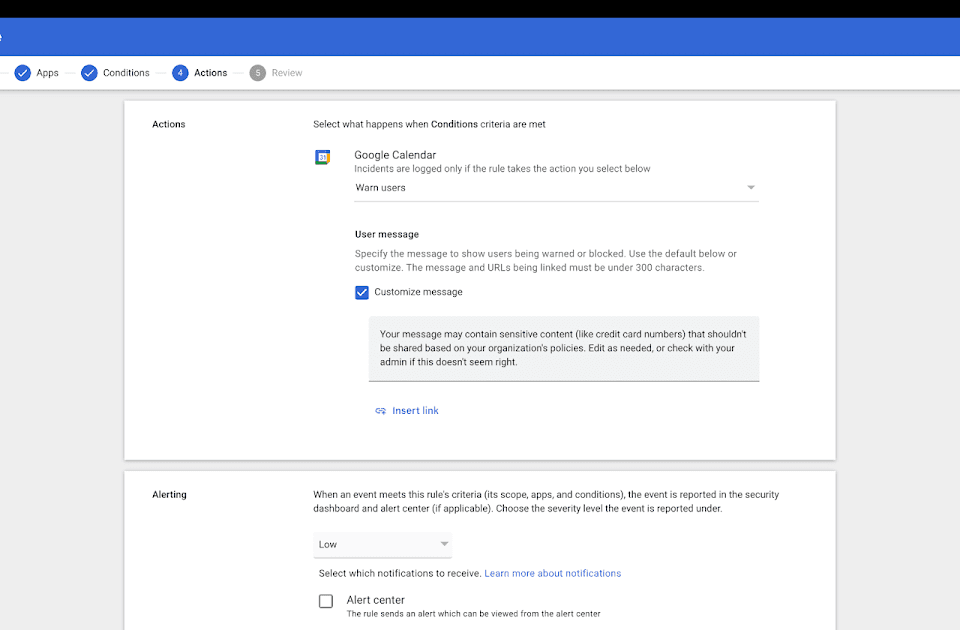Image resolution: width=960 pixels, height=630 pixels.
Task: Click the Google Calendar app icon
Action: click(323, 157)
